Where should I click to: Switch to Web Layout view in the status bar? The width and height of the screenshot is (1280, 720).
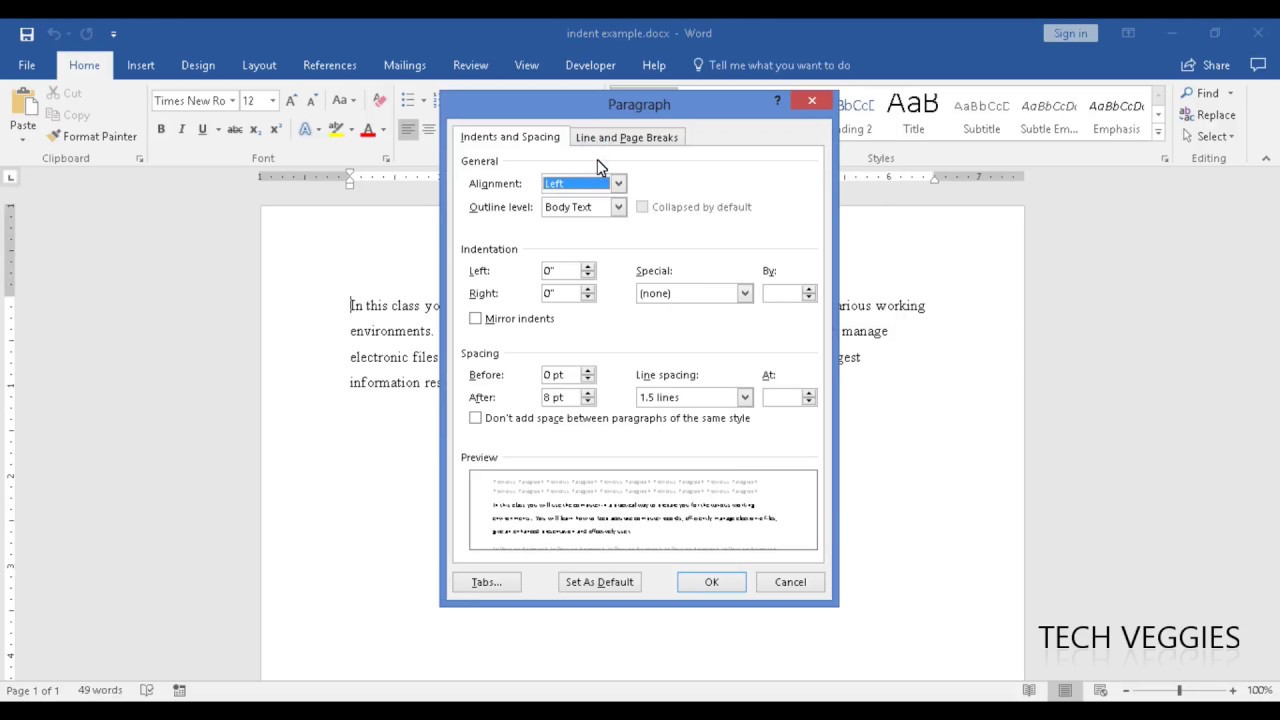1100,690
